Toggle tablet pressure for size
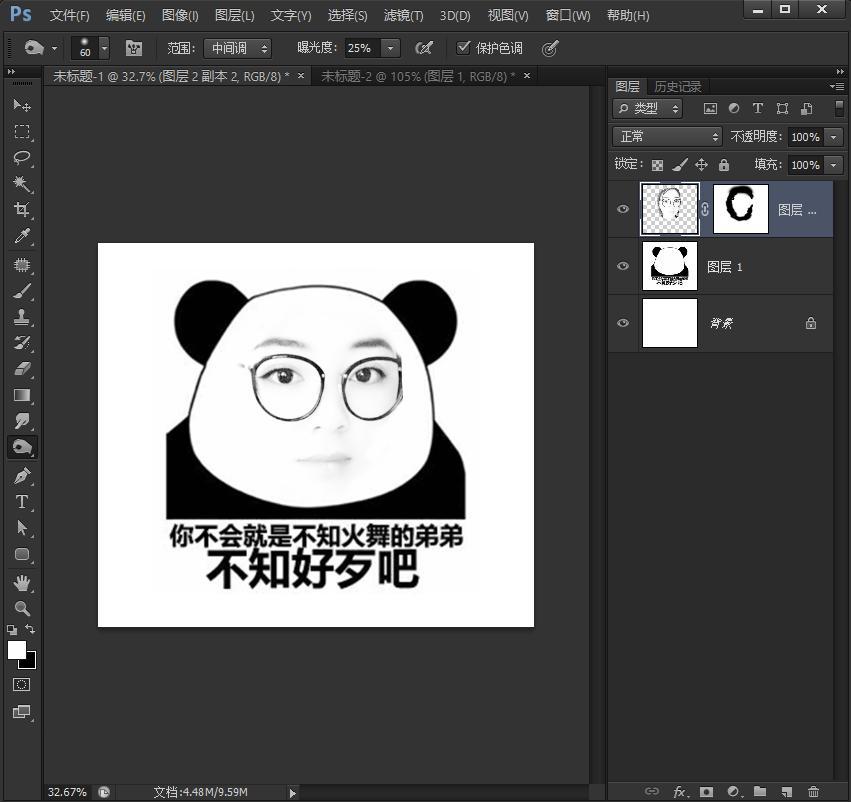 tap(550, 49)
